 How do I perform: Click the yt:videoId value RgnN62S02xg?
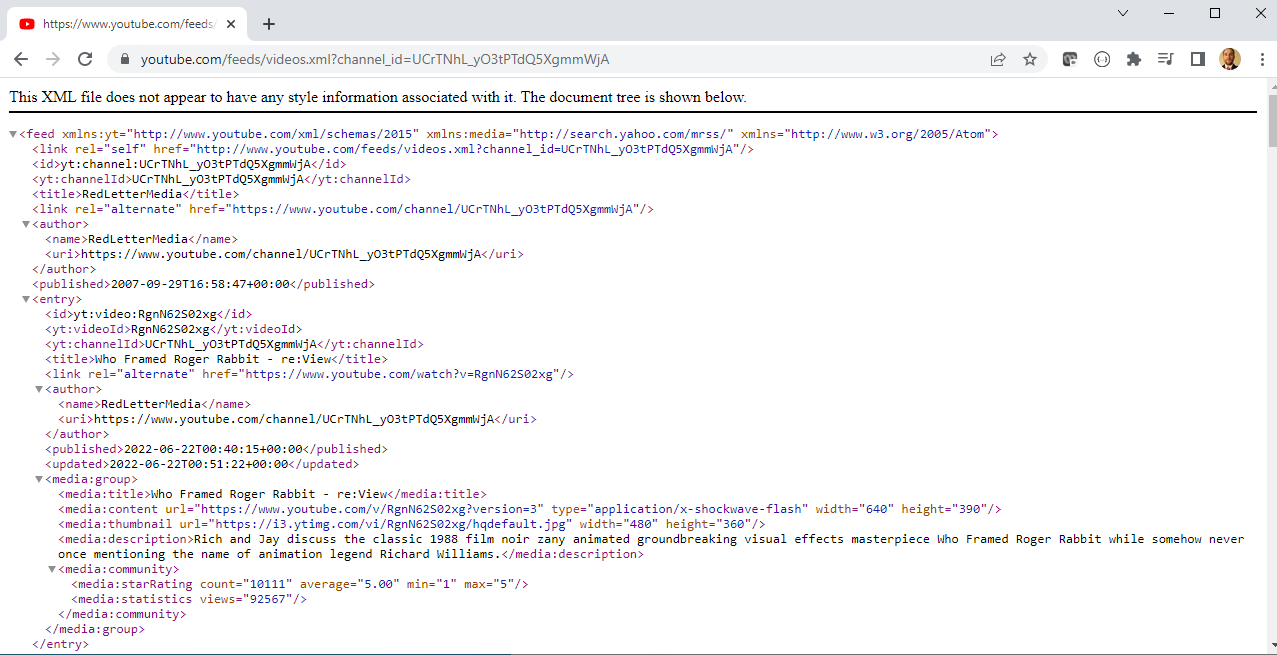[x=171, y=329]
